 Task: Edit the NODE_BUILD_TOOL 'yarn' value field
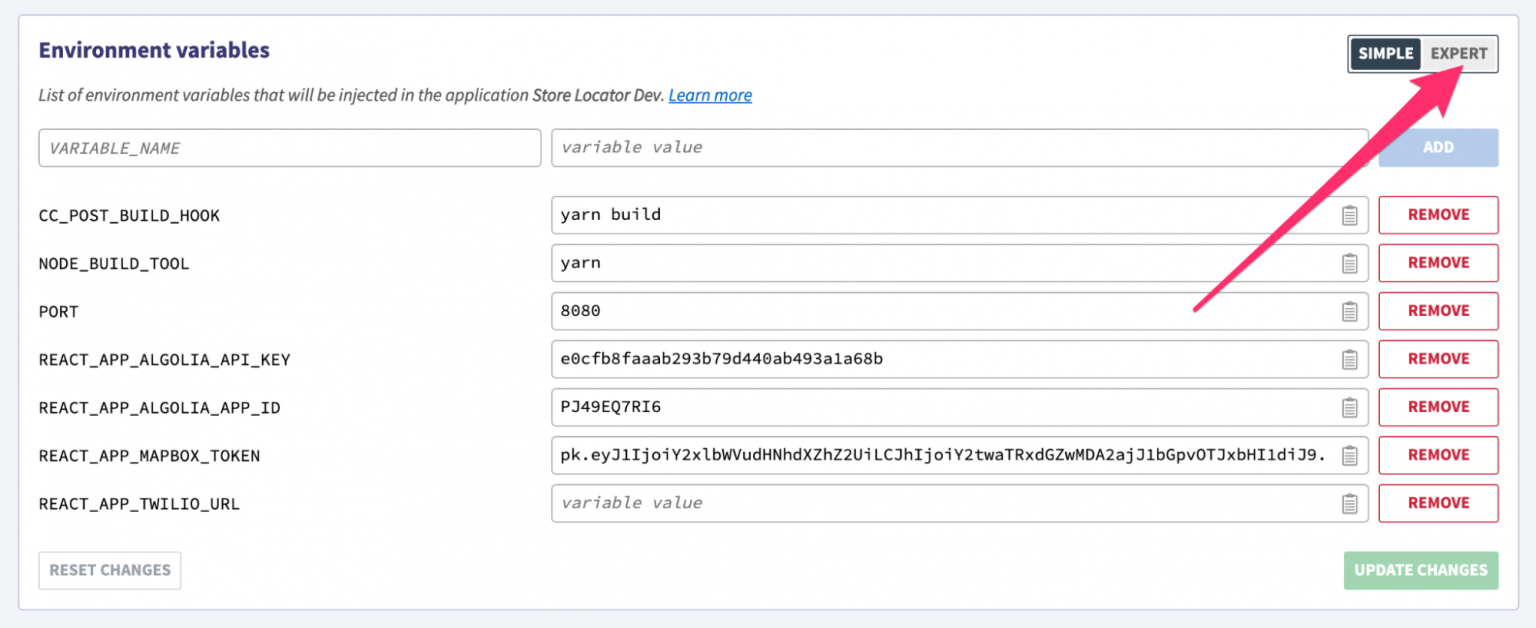pyautogui.click(x=960, y=263)
